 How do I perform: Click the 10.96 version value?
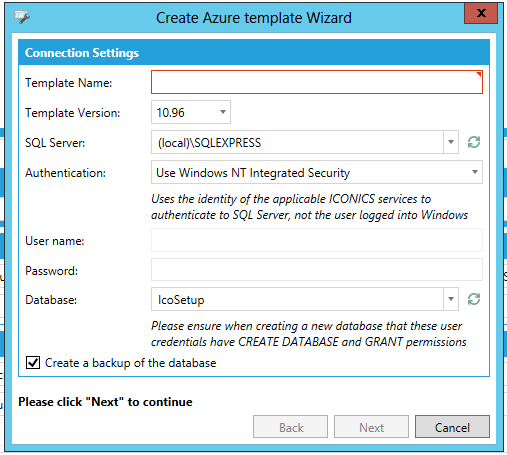tap(171, 113)
